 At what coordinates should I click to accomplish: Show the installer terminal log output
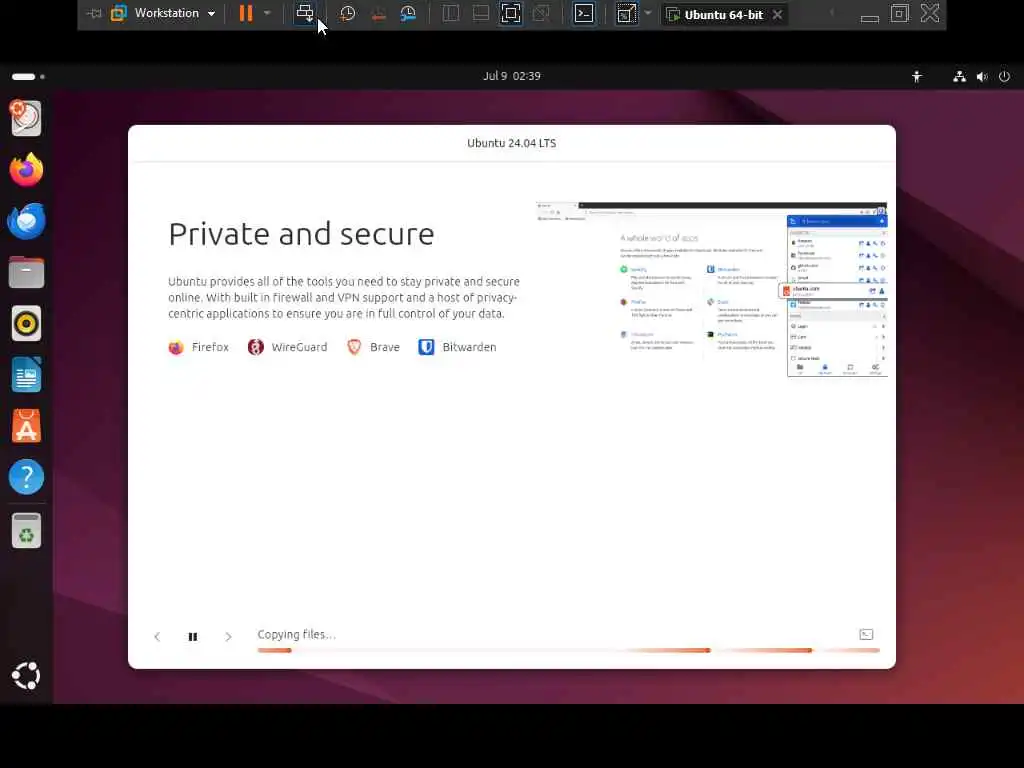[x=866, y=635]
